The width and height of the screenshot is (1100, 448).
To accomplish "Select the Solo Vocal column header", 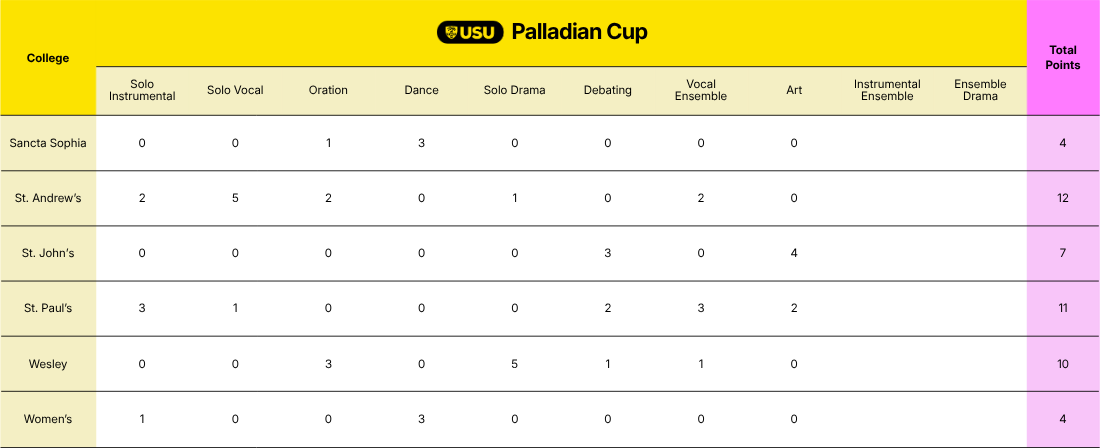I will (235, 90).
